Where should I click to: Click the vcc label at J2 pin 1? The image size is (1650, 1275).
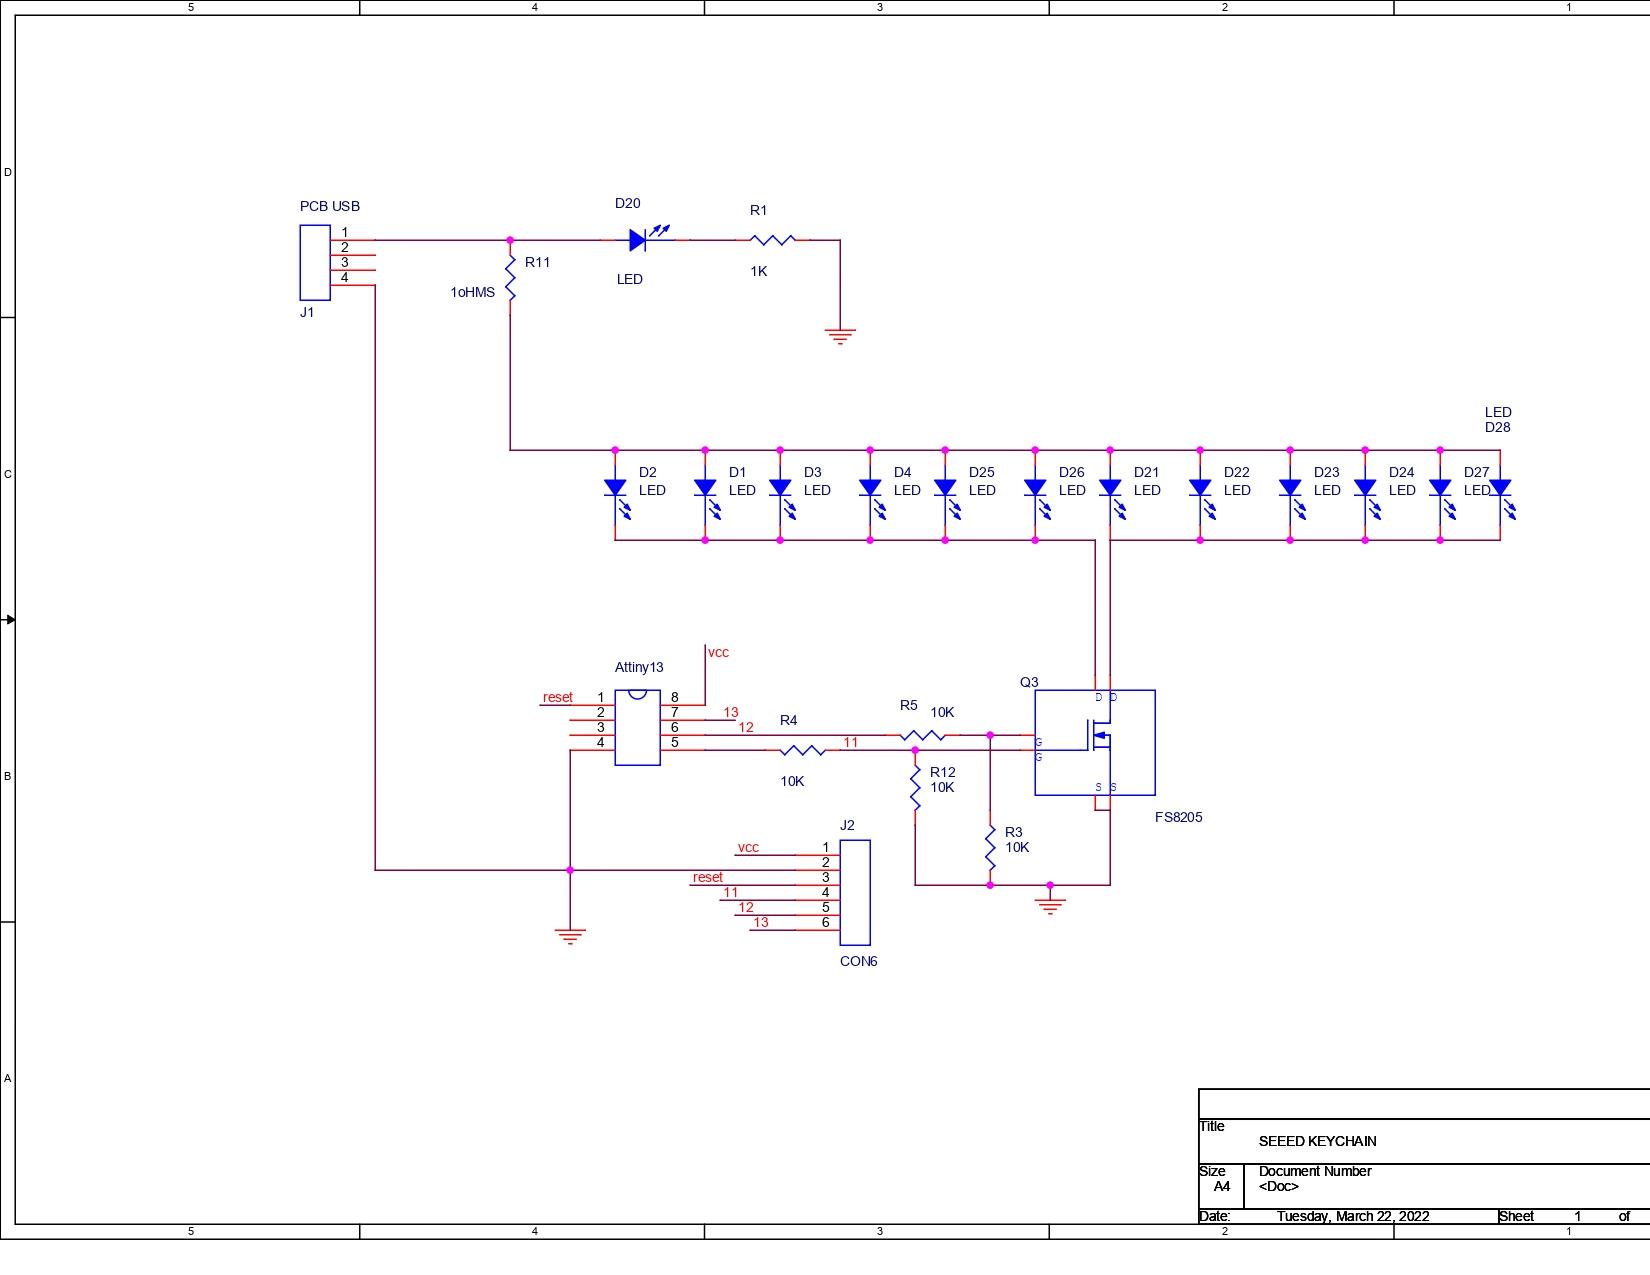coord(748,847)
